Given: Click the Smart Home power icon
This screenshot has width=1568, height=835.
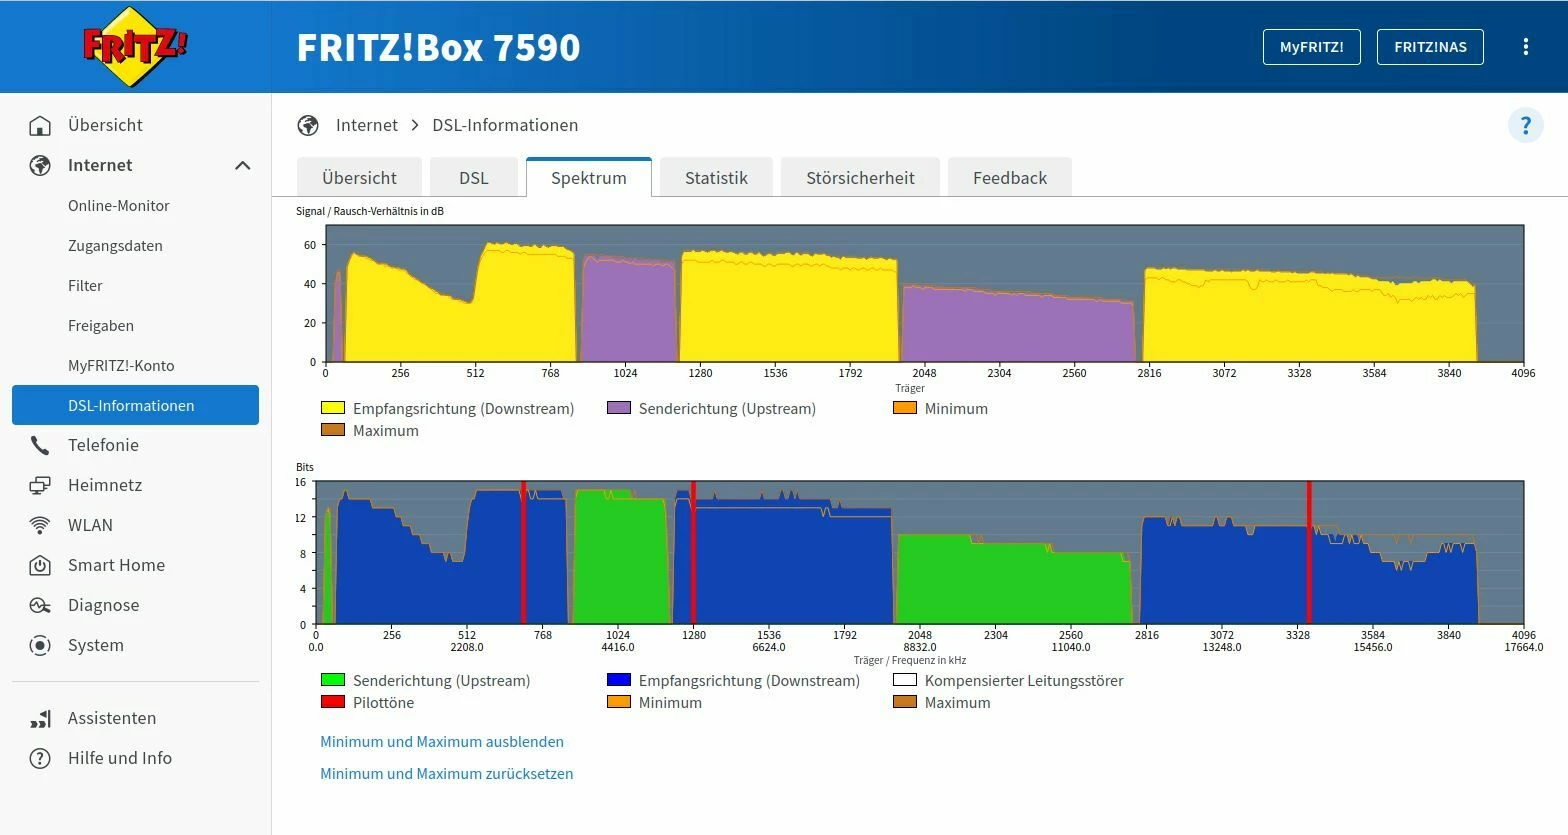Looking at the screenshot, I should [40, 565].
